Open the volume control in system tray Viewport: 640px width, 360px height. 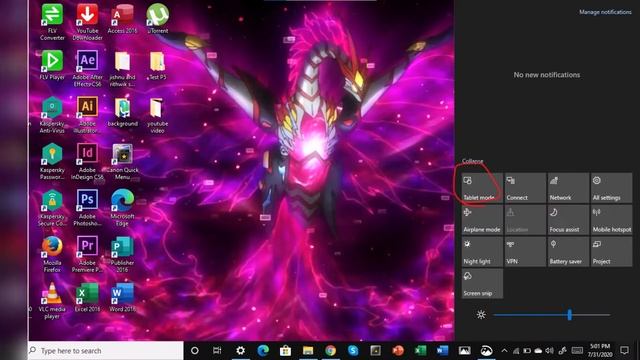click(x=549, y=351)
